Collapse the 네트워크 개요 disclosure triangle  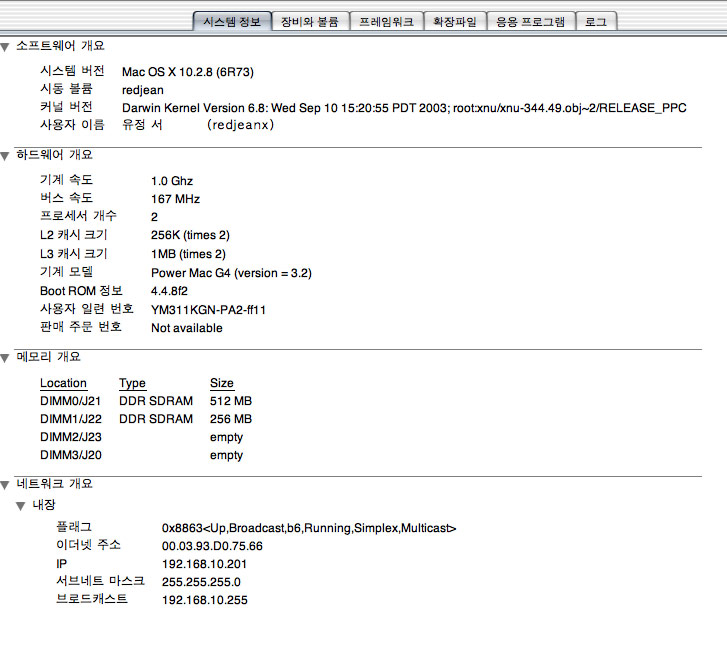(7, 484)
